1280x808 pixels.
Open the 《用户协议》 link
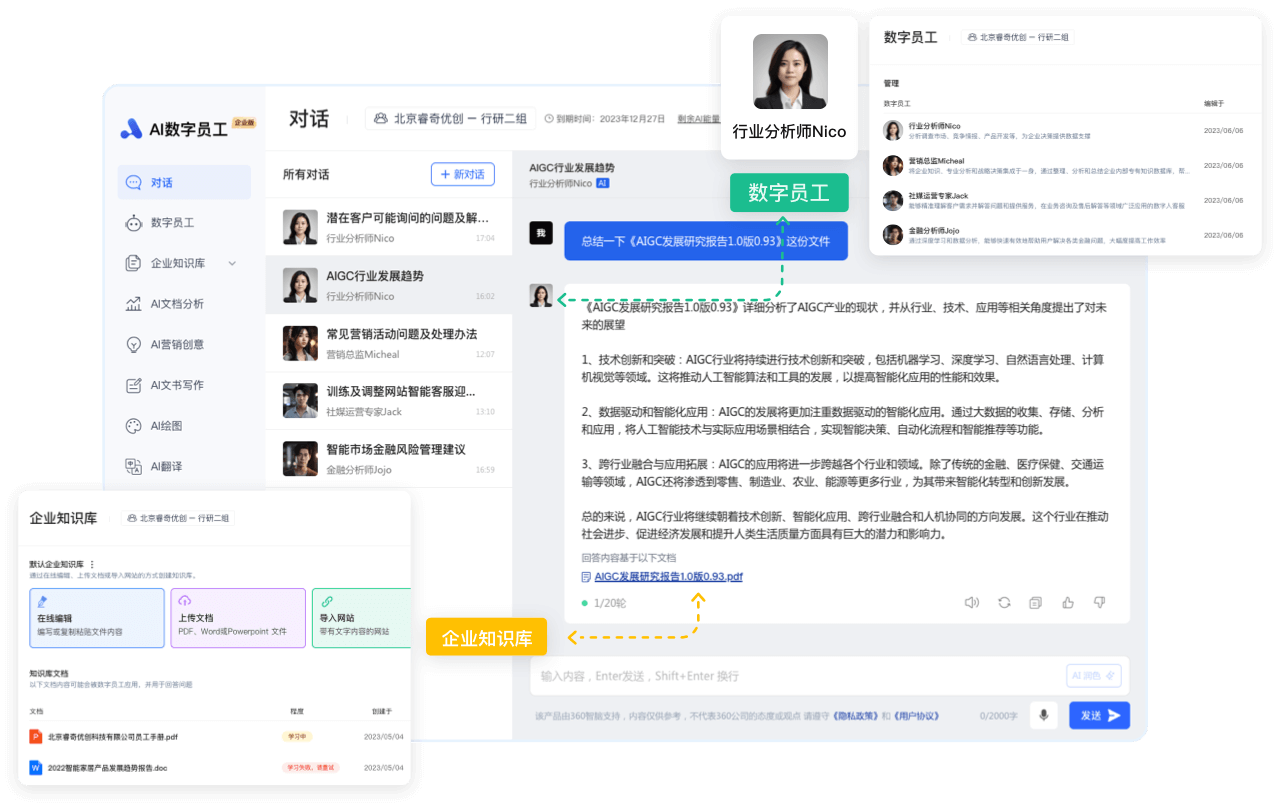916,716
